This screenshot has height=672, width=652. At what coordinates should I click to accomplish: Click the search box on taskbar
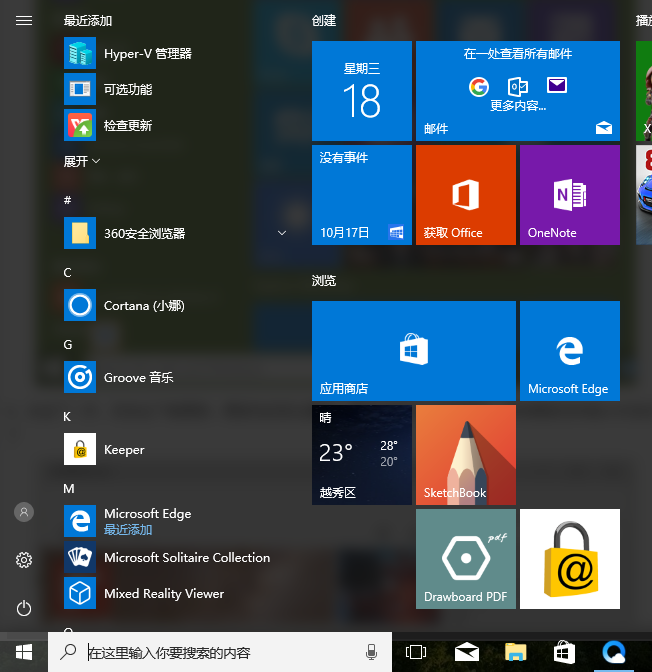click(220, 653)
